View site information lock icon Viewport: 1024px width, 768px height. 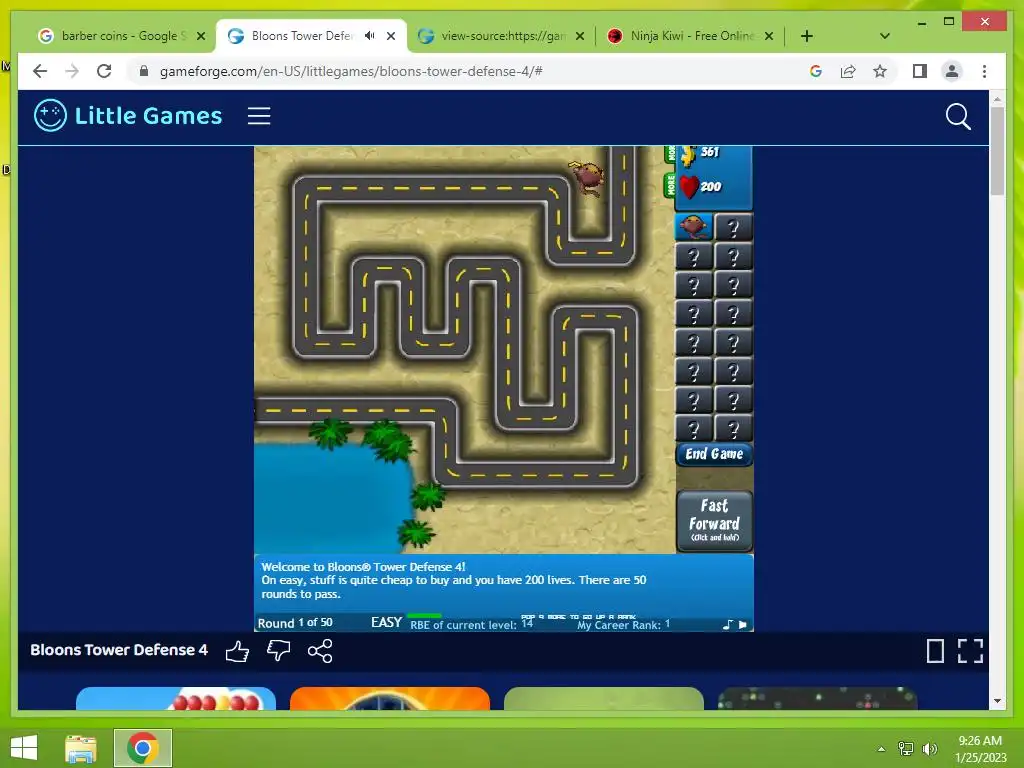[x=144, y=71]
